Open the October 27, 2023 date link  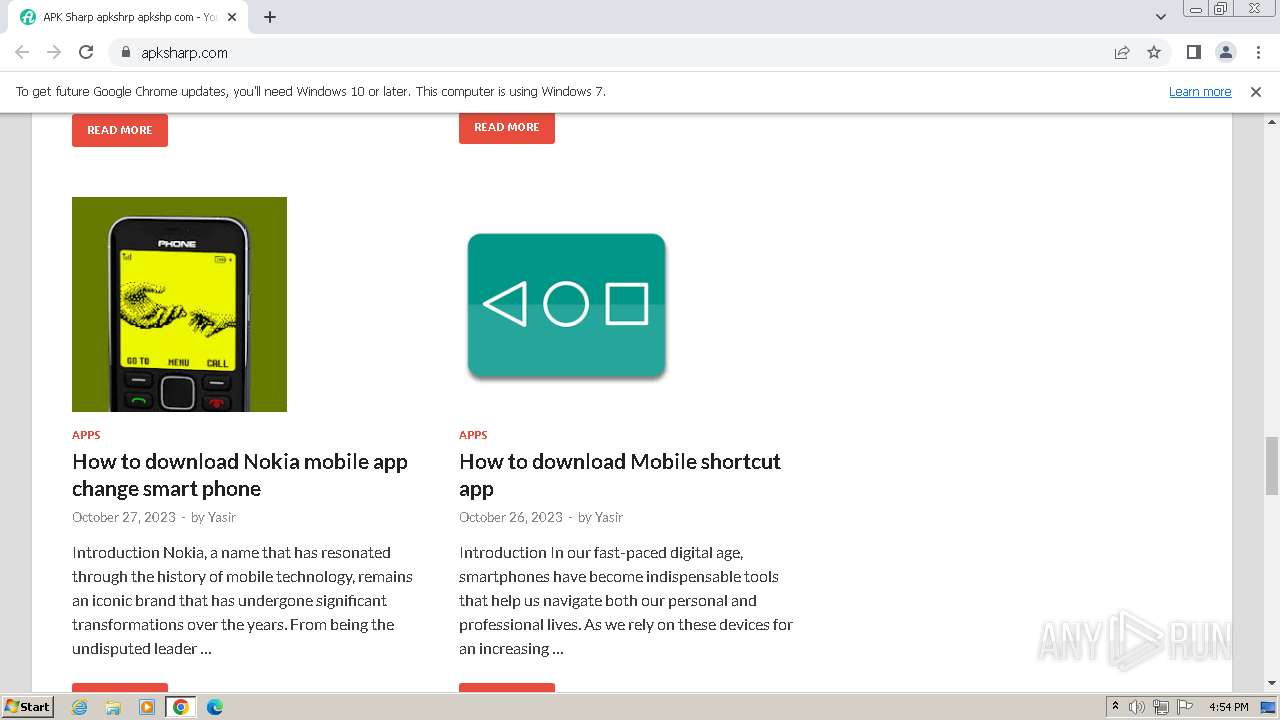click(x=123, y=517)
